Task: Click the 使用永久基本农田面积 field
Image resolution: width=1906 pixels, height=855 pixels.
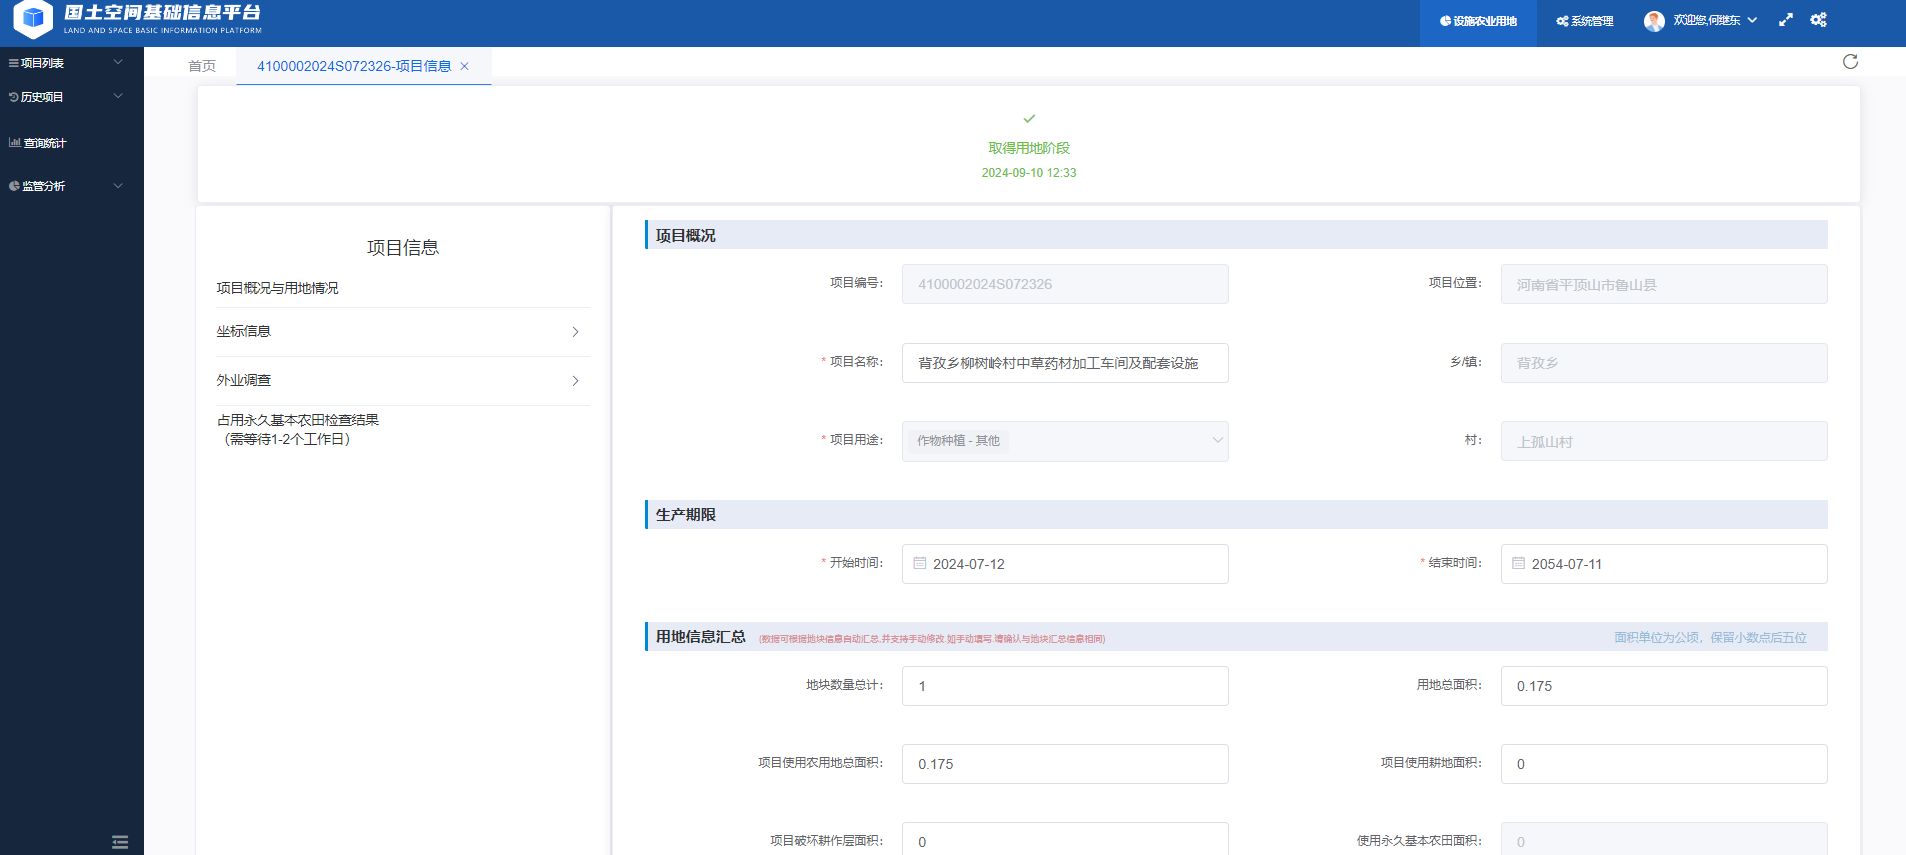Action: 1664,840
